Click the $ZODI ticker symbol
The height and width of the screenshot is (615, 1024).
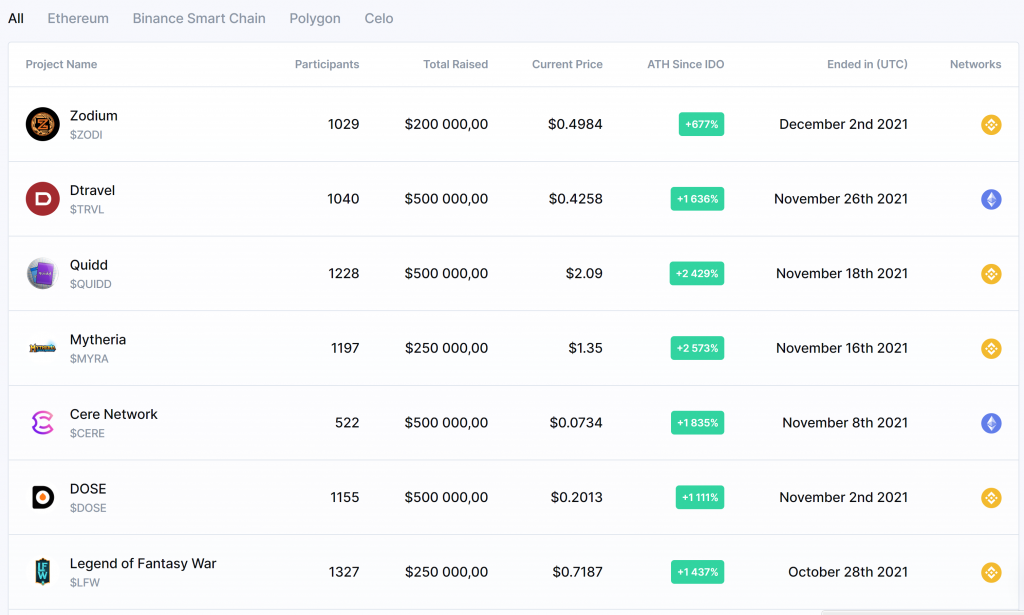point(86,135)
